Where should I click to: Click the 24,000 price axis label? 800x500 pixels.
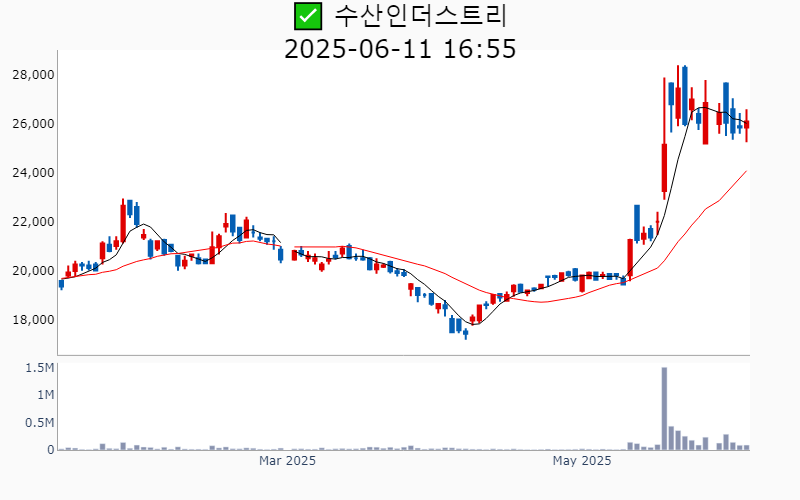coord(33,173)
